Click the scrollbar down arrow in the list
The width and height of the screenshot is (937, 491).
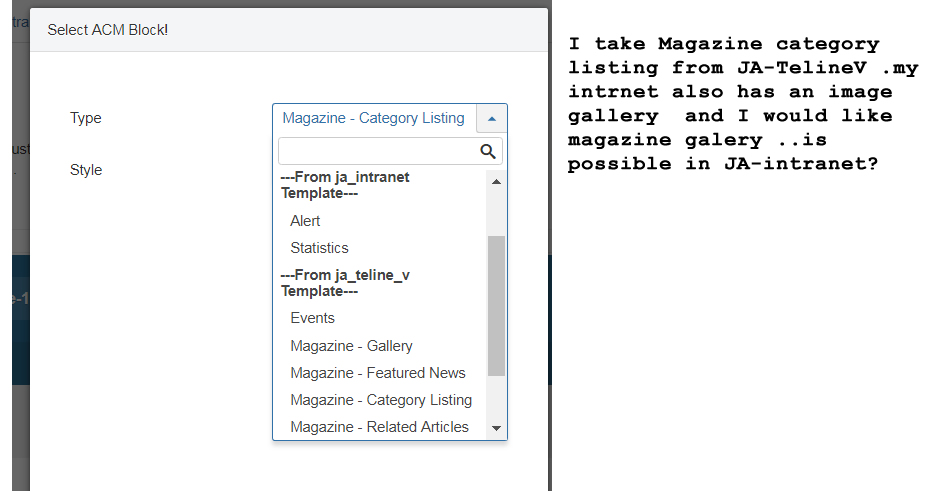pyautogui.click(x=496, y=428)
